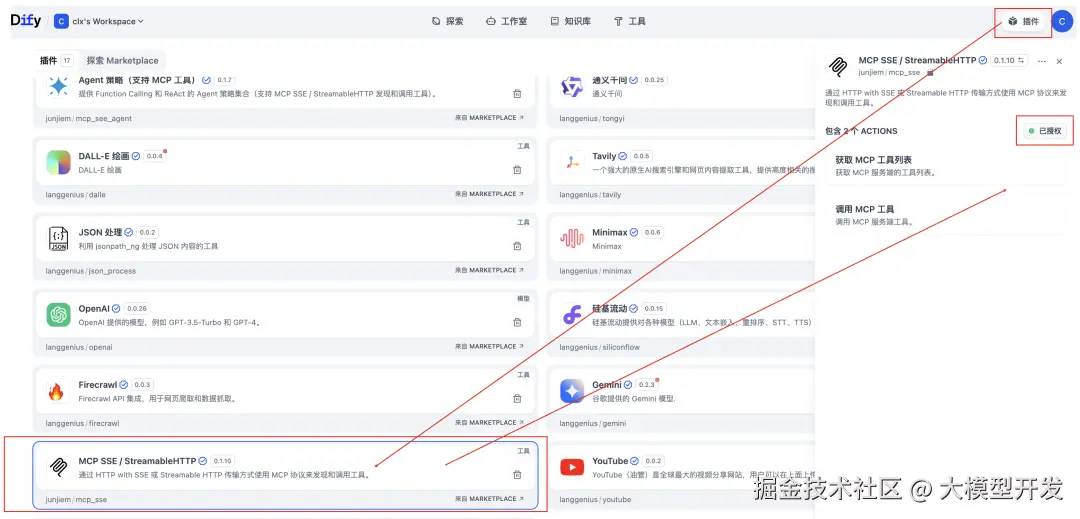Click the Agent 策略 plugin icon
Image resolution: width=1080 pixels, height=519 pixels.
(59, 86)
